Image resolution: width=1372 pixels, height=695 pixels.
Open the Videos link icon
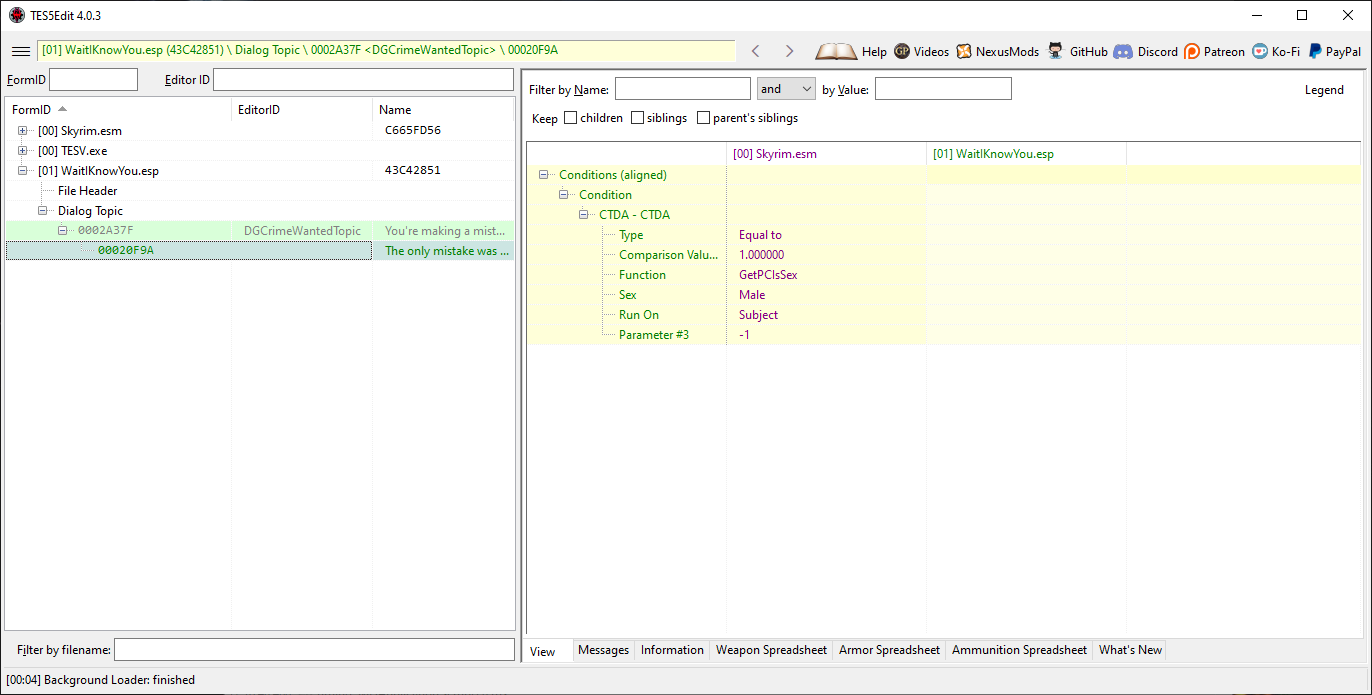click(x=902, y=51)
